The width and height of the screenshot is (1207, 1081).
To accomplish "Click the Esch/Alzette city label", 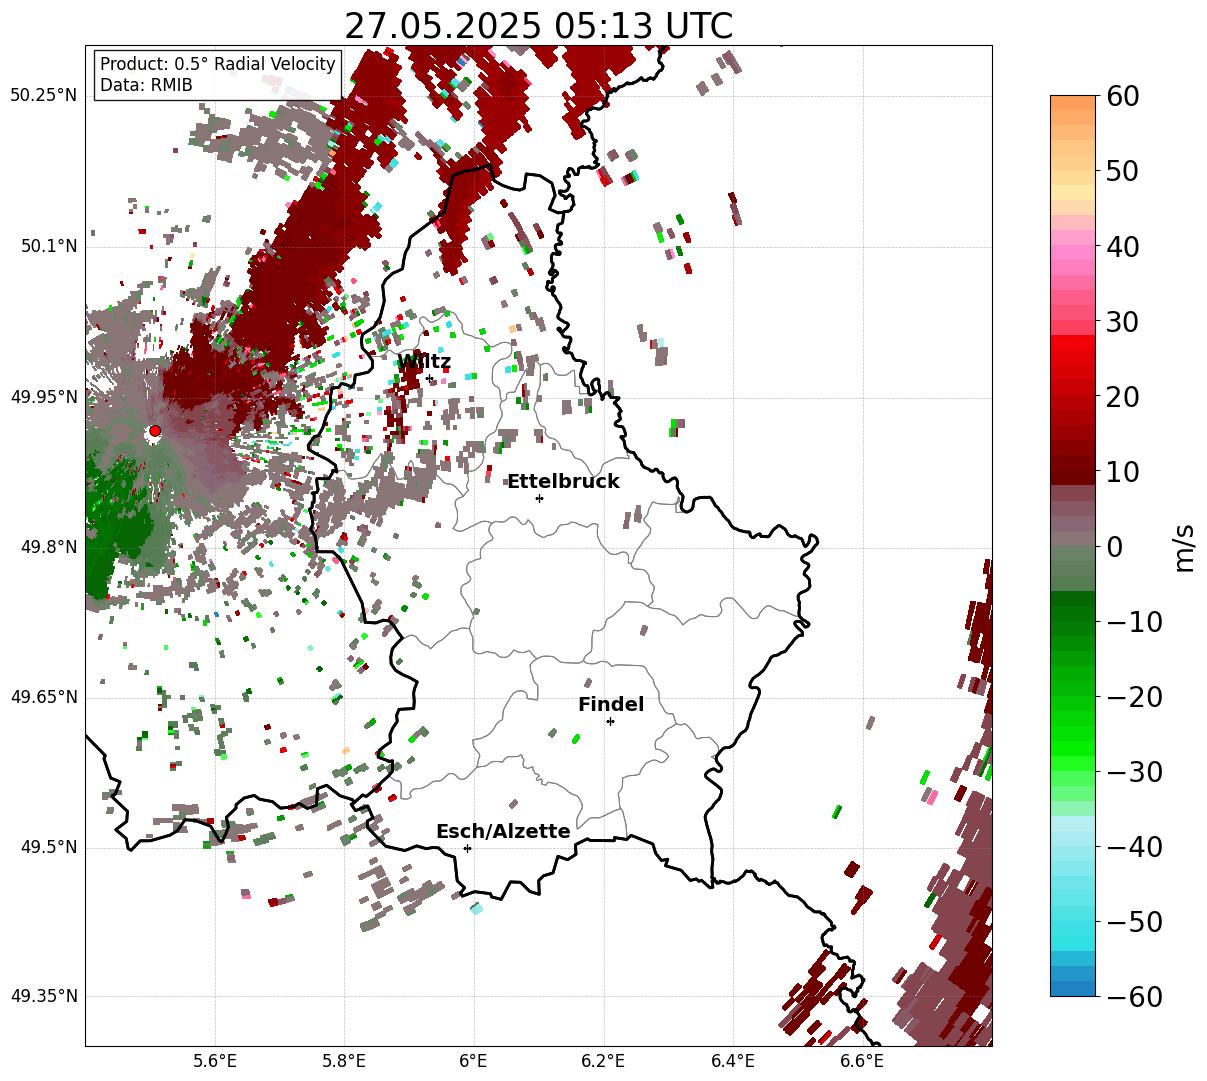I will [503, 832].
